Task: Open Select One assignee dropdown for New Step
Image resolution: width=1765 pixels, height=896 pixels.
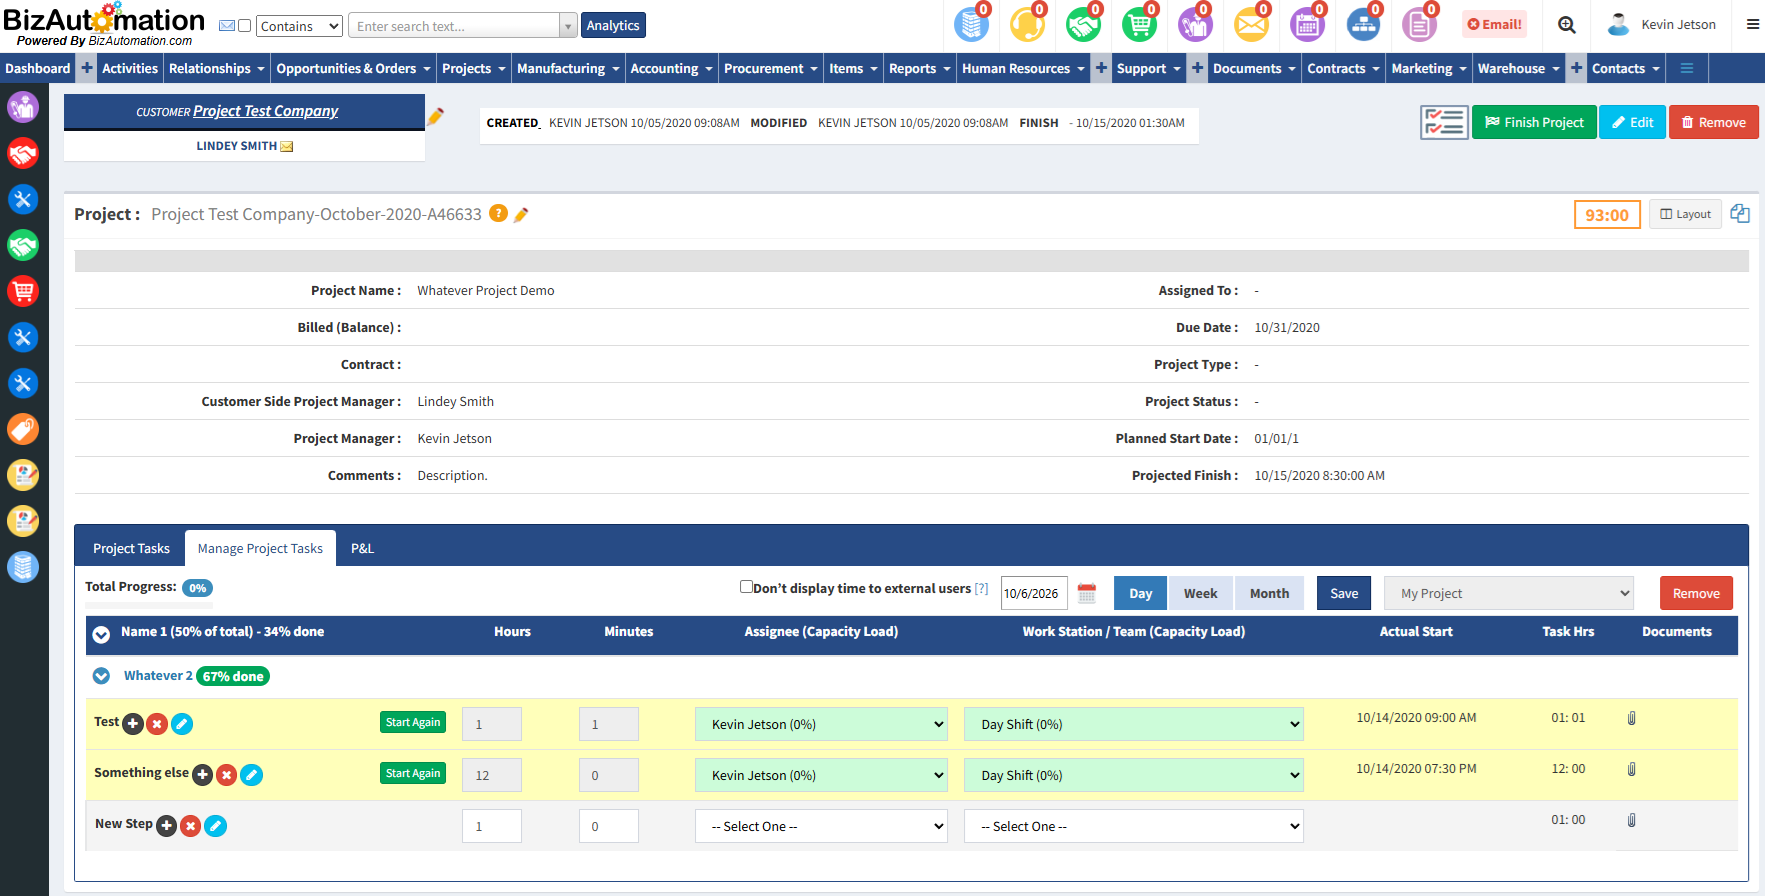Action: (x=821, y=826)
